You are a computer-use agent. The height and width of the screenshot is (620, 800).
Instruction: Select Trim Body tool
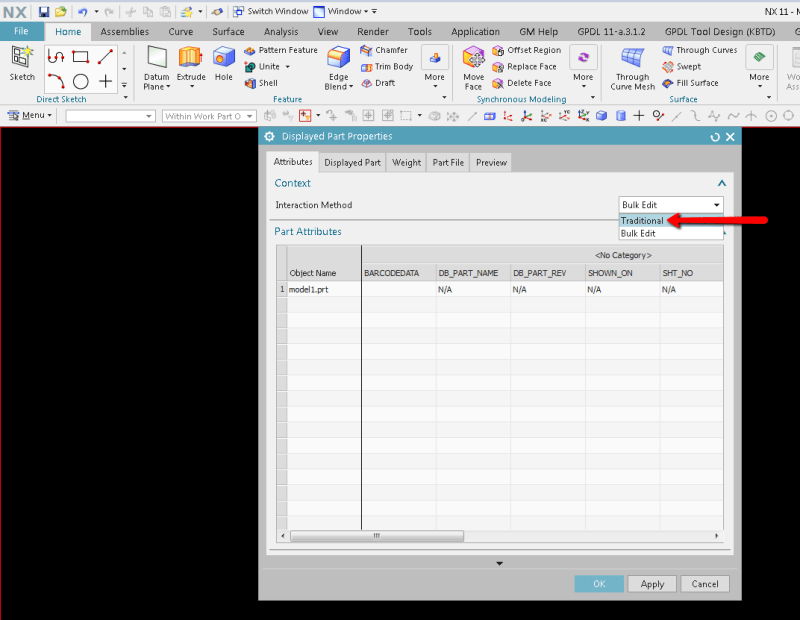pos(387,66)
